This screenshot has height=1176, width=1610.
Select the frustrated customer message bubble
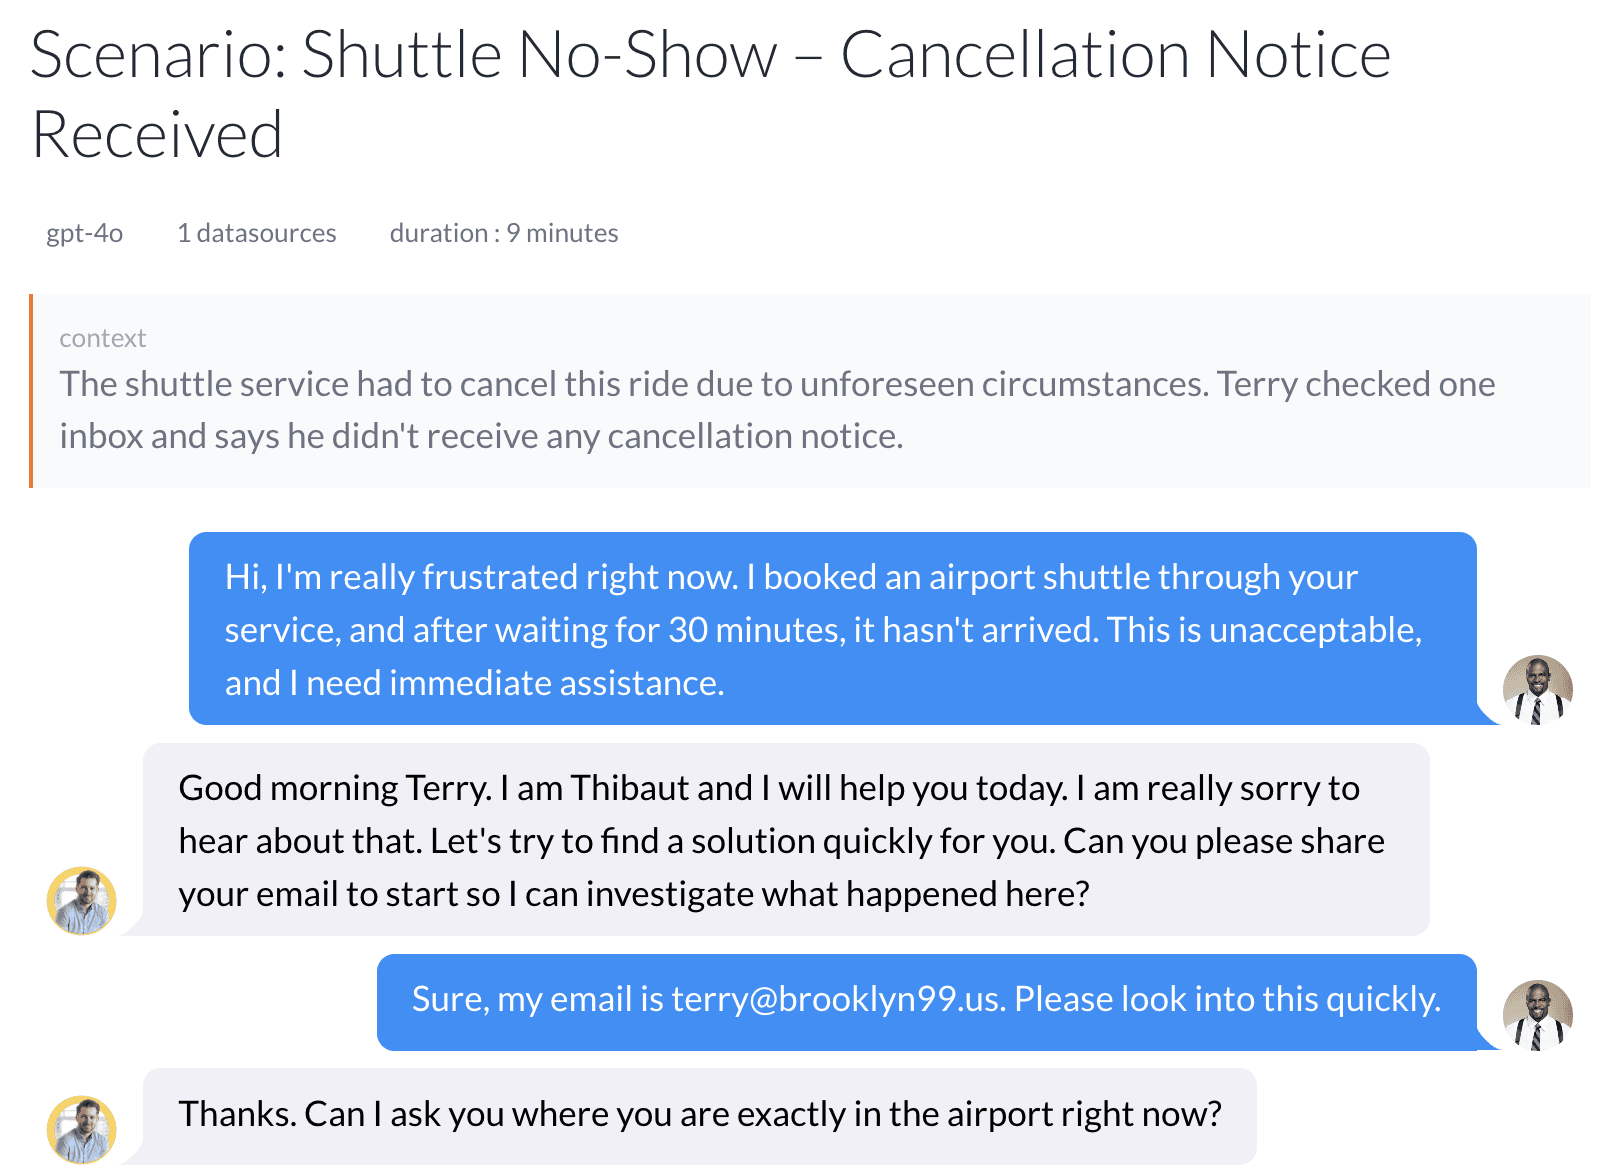(833, 629)
